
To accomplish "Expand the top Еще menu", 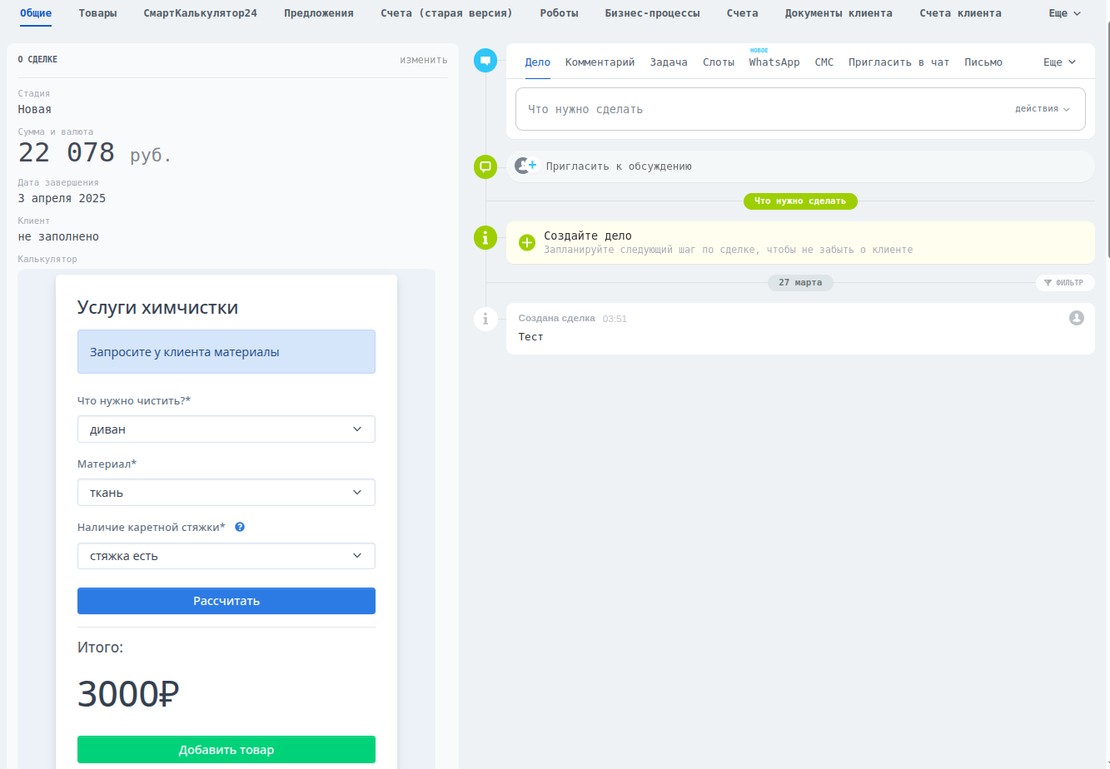I will point(1064,13).
